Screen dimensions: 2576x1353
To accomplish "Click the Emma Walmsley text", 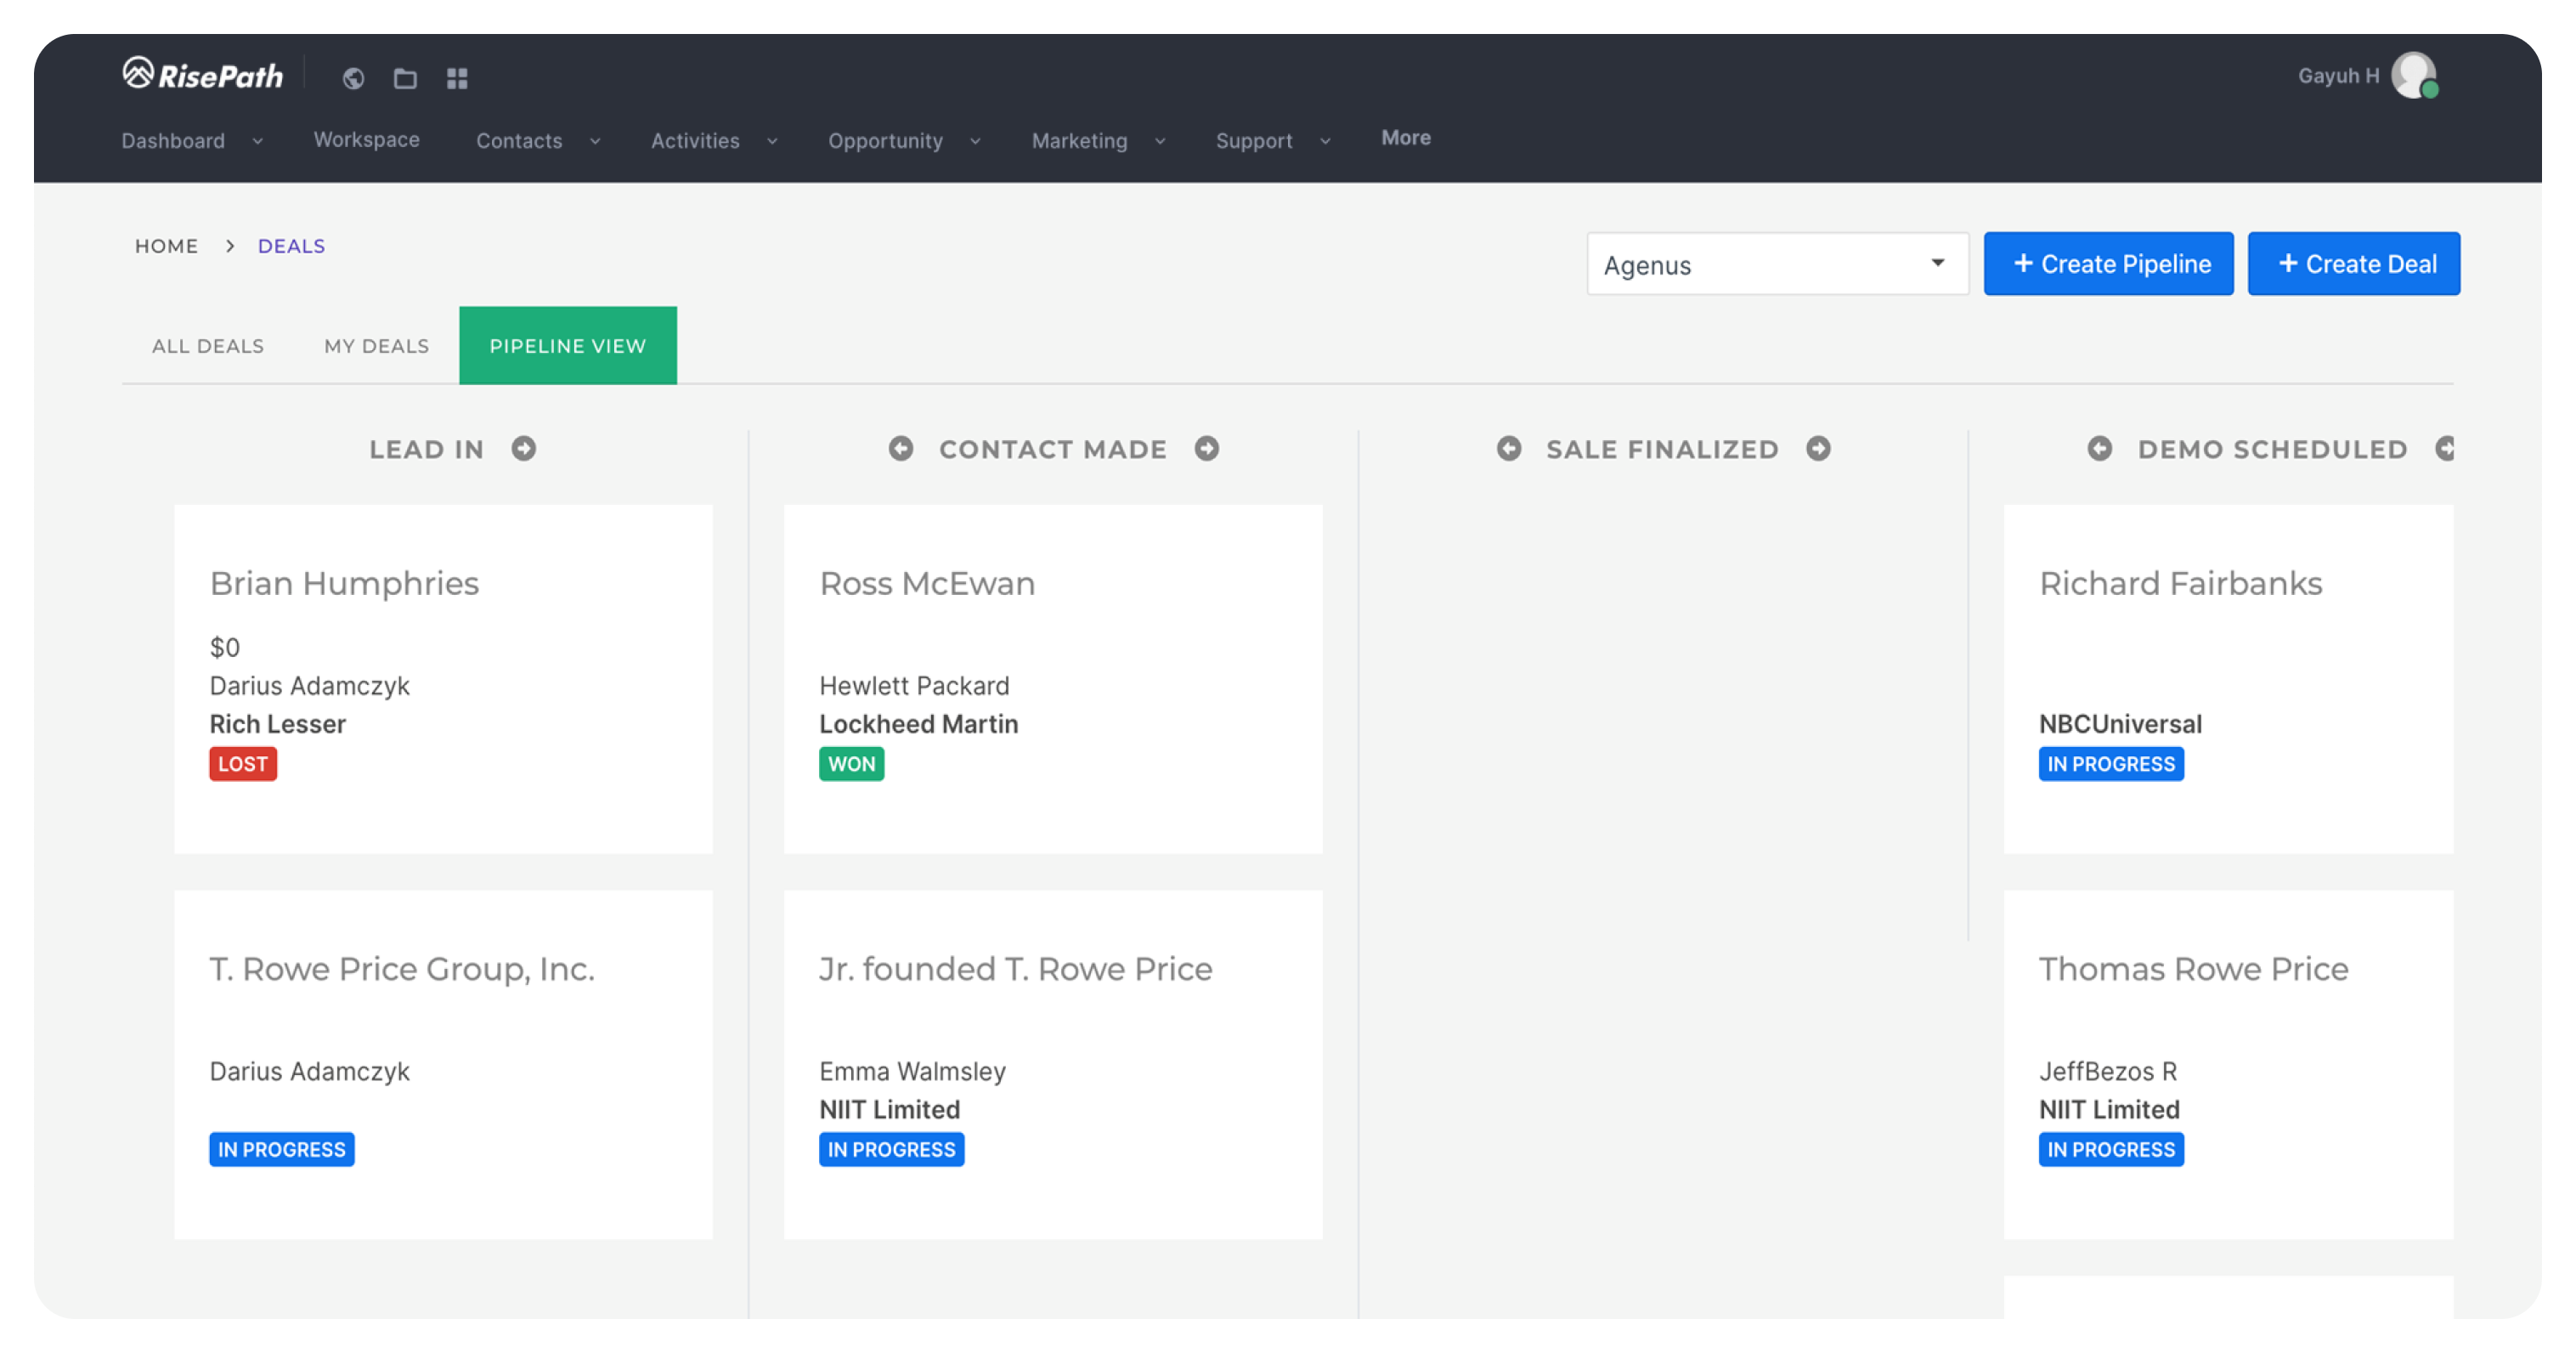I will (x=912, y=1072).
